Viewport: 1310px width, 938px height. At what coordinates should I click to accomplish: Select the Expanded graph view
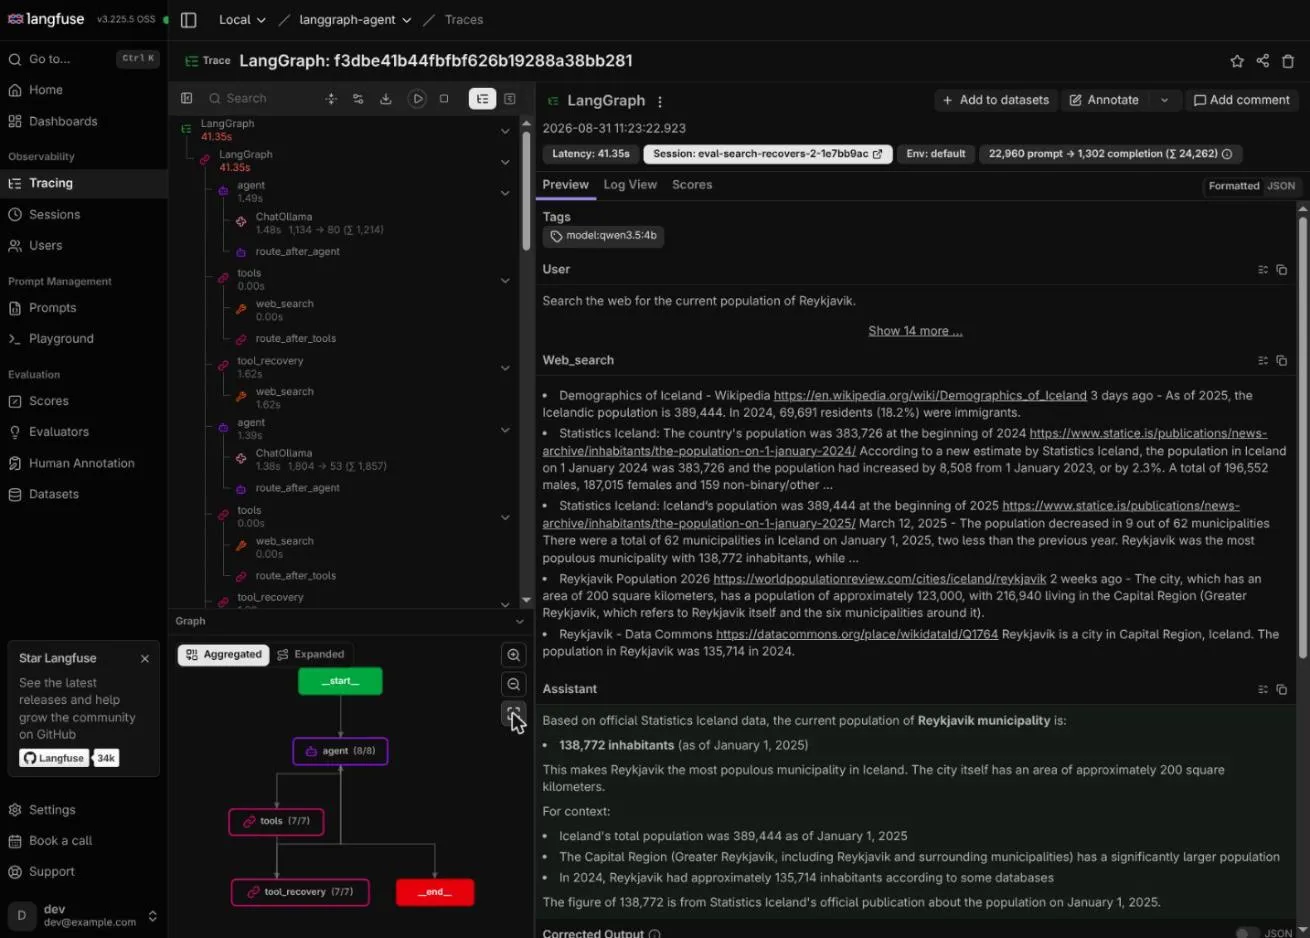click(311, 655)
